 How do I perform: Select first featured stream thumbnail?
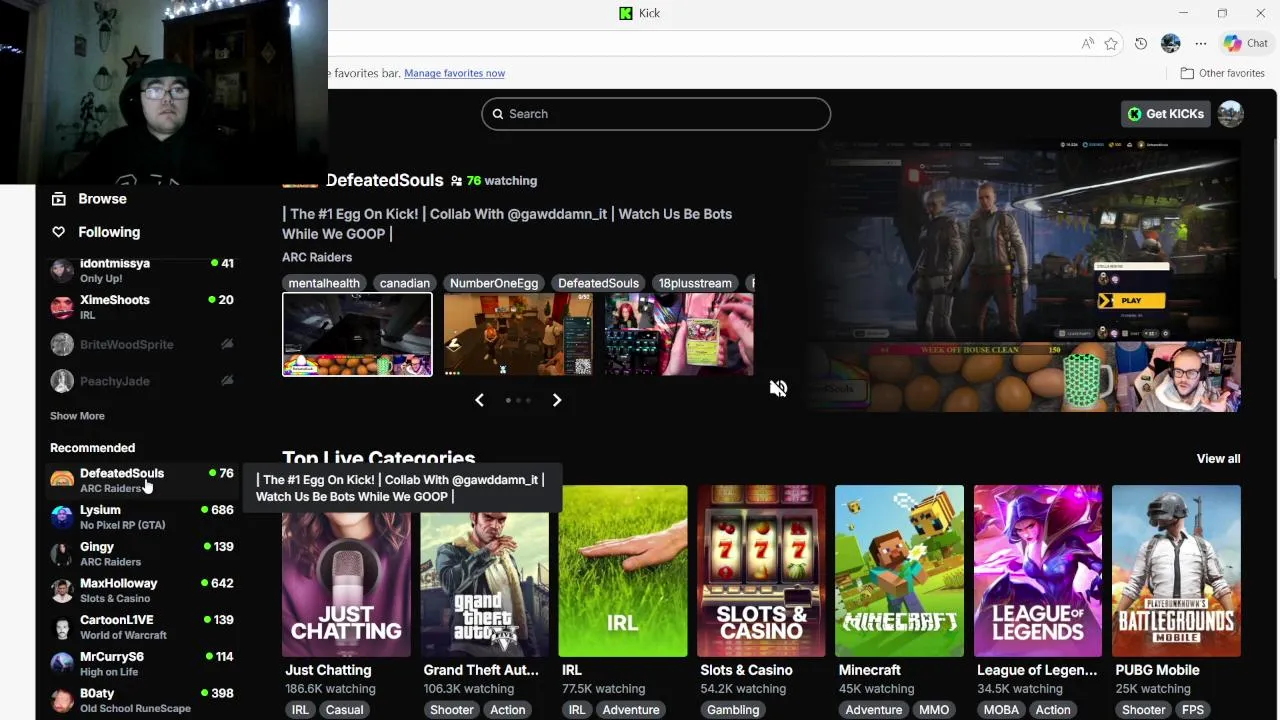357,335
